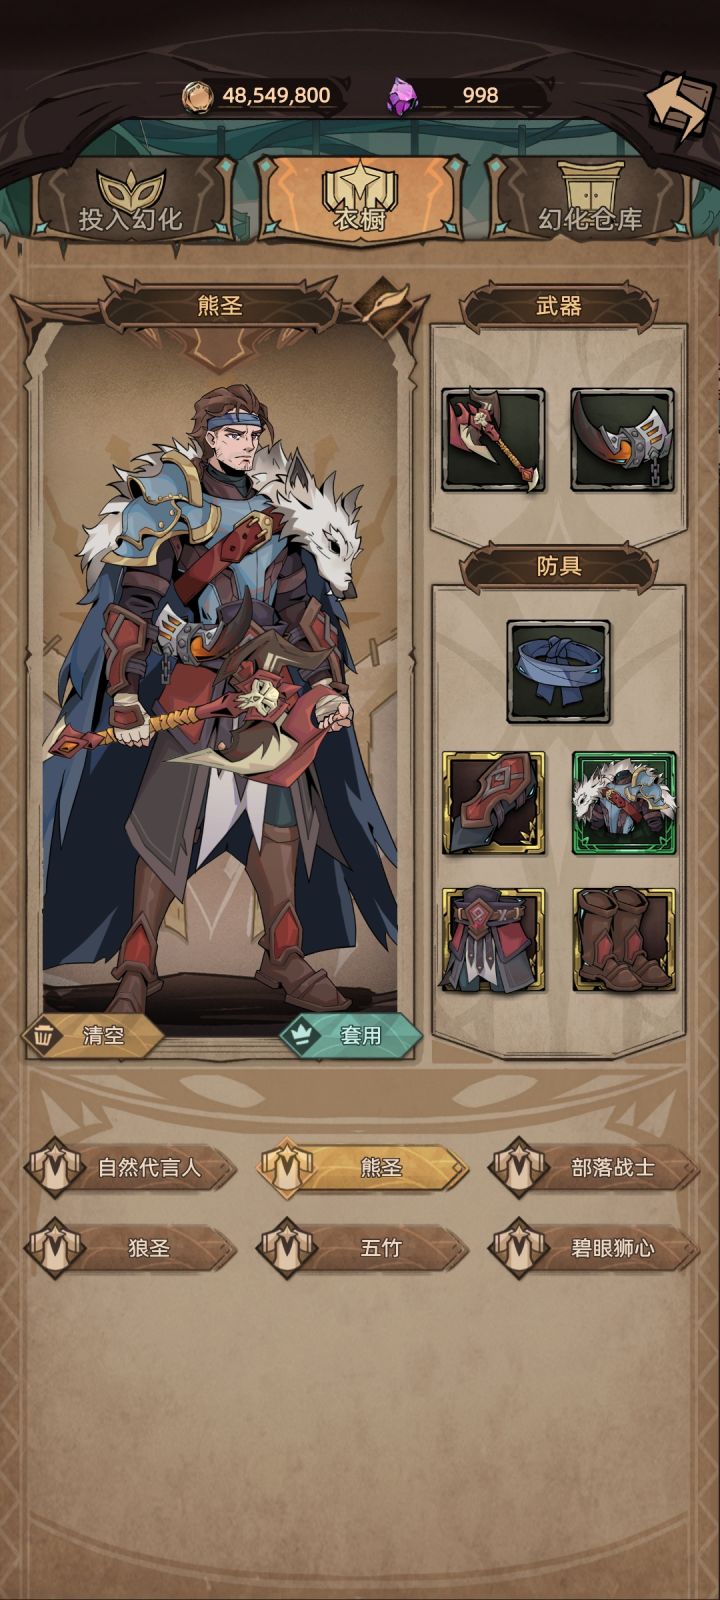The image size is (720, 1600).
Task: Switch to the 幻化仓库 tab
Action: click(x=590, y=200)
